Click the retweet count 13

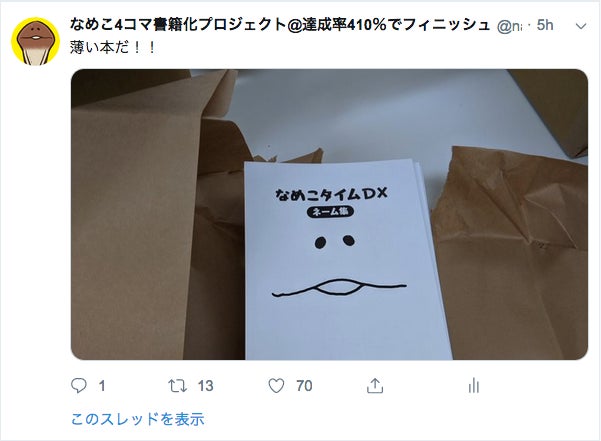click(x=205, y=386)
